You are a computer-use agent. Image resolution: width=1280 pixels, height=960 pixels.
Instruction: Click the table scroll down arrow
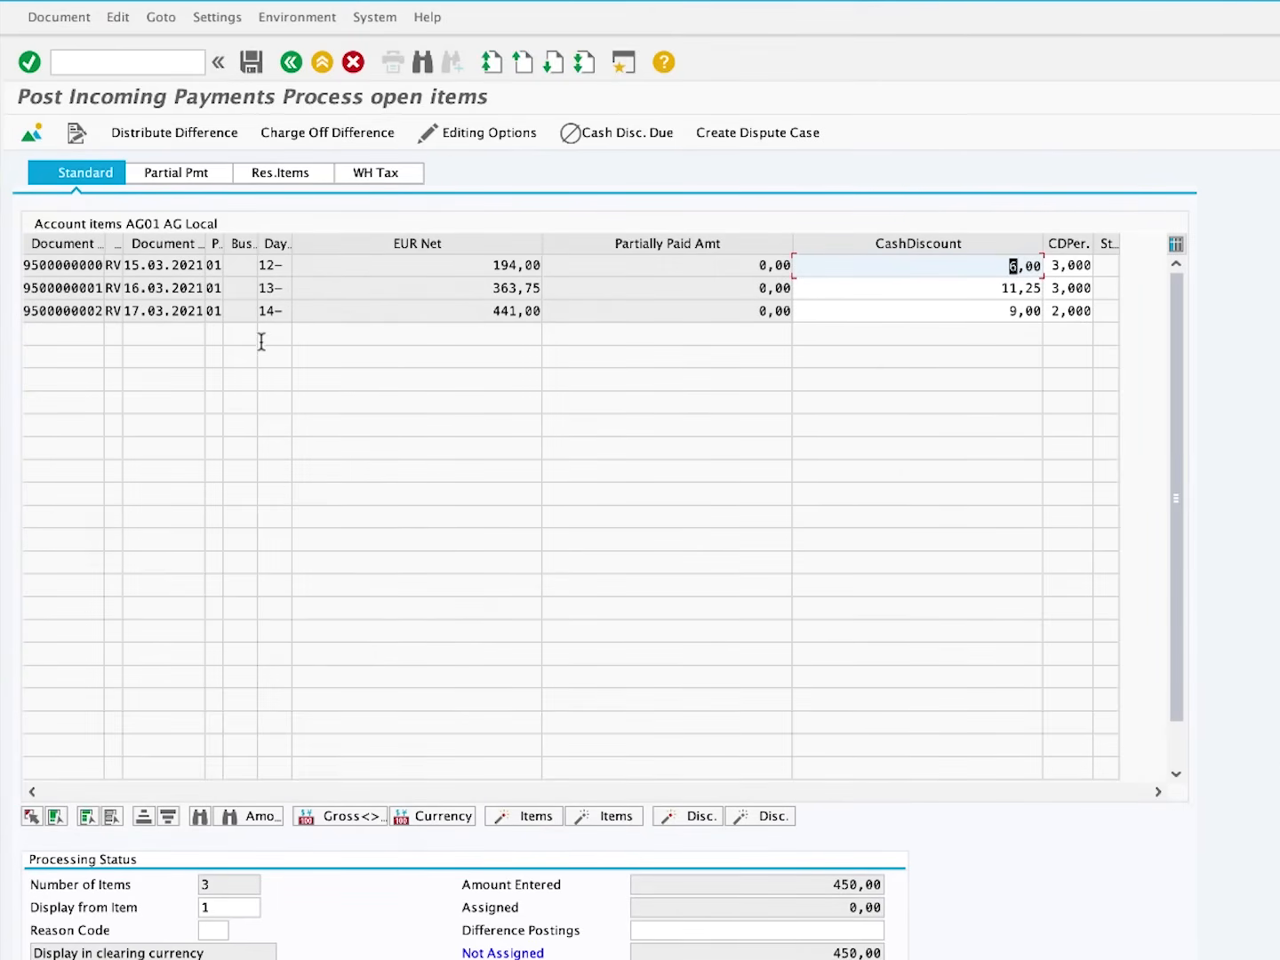click(1176, 774)
